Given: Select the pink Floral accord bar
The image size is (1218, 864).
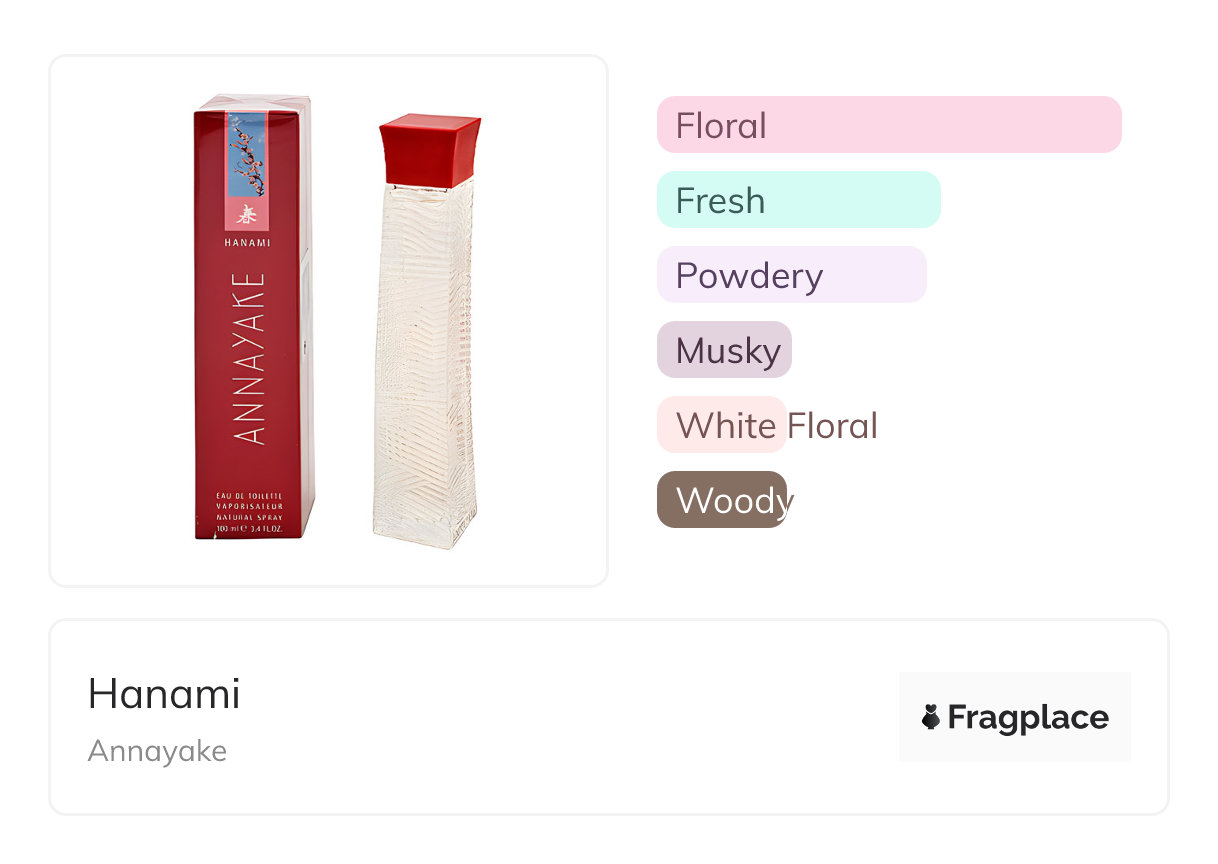Looking at the screenshot, I should pyautogui.click(x=888, y=125).
